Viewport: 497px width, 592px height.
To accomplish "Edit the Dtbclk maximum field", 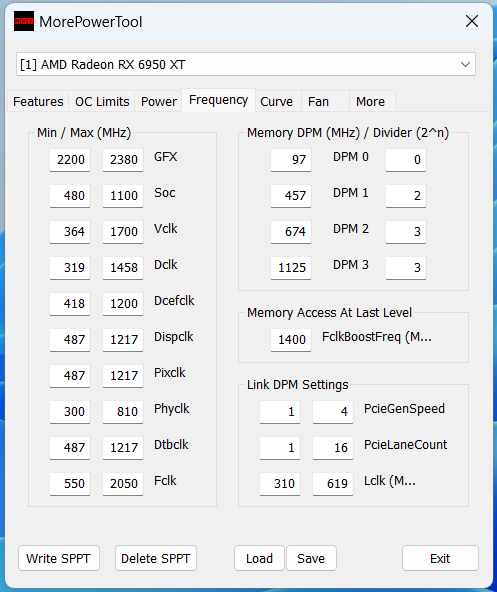I will pyautogui.click(x=123, y=447).
